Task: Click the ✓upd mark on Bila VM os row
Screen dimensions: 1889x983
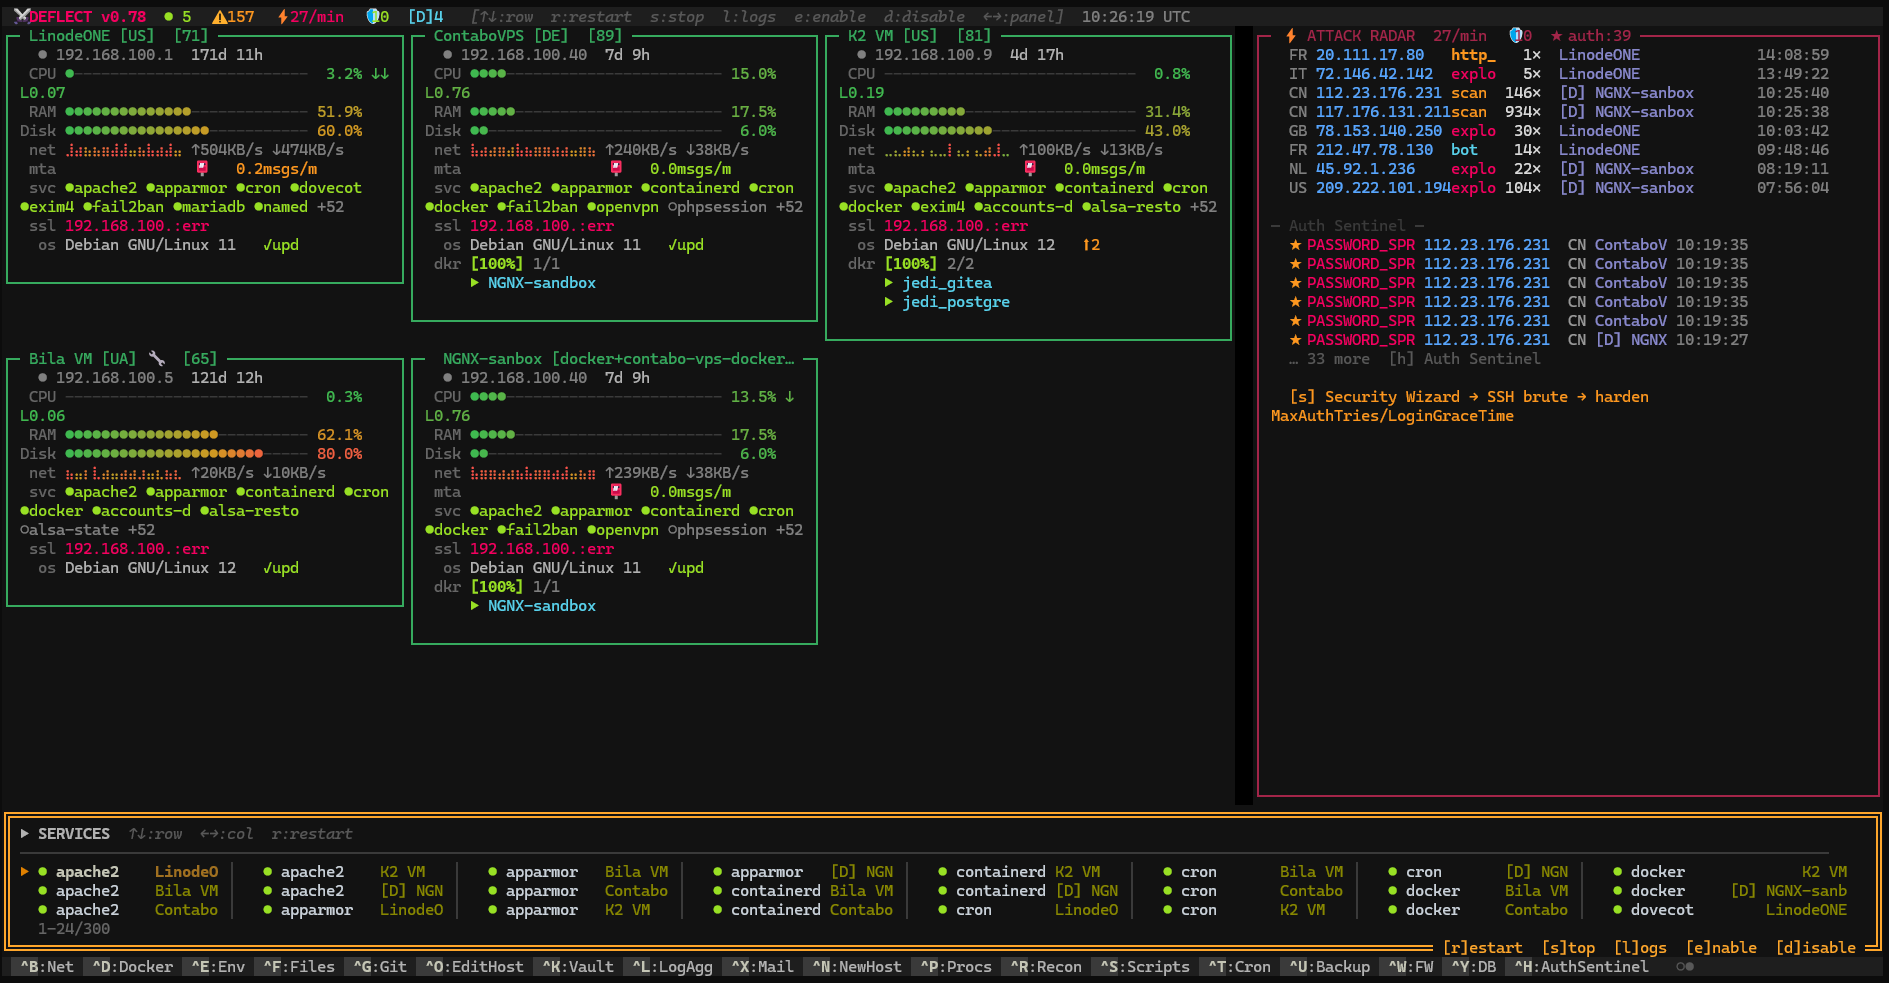Action: (281, 568)
